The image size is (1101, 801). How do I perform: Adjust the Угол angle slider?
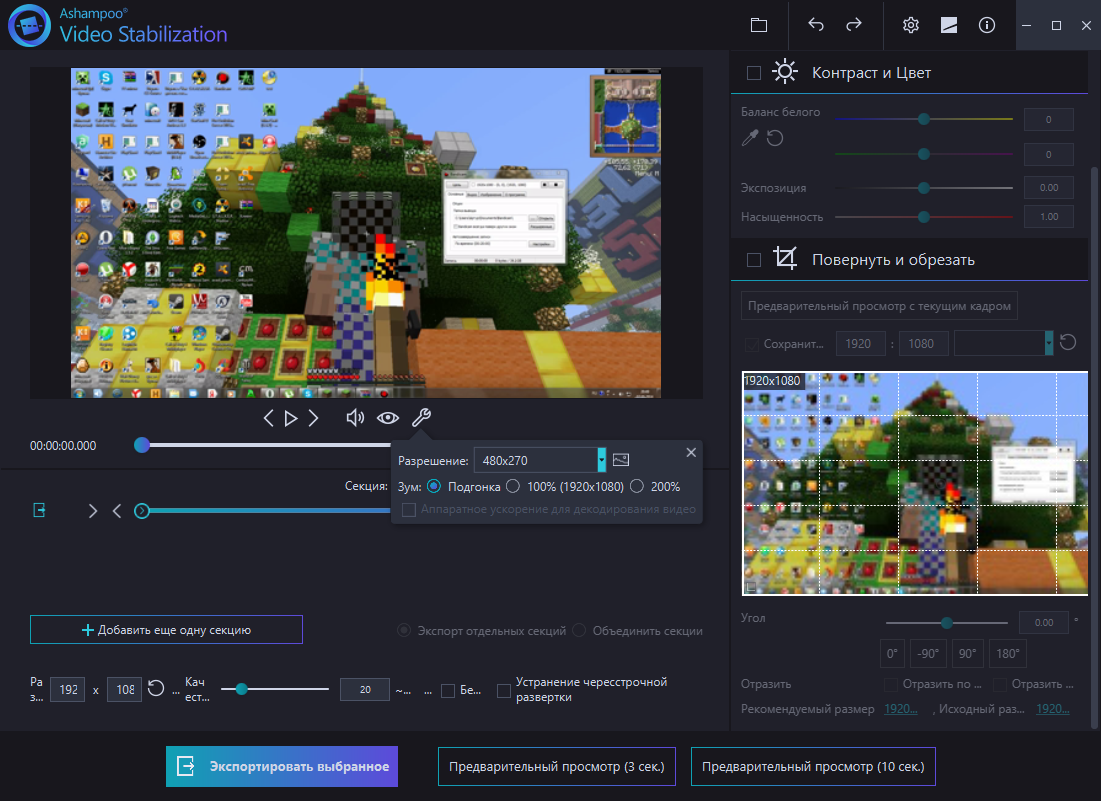(x=947, y=623)
